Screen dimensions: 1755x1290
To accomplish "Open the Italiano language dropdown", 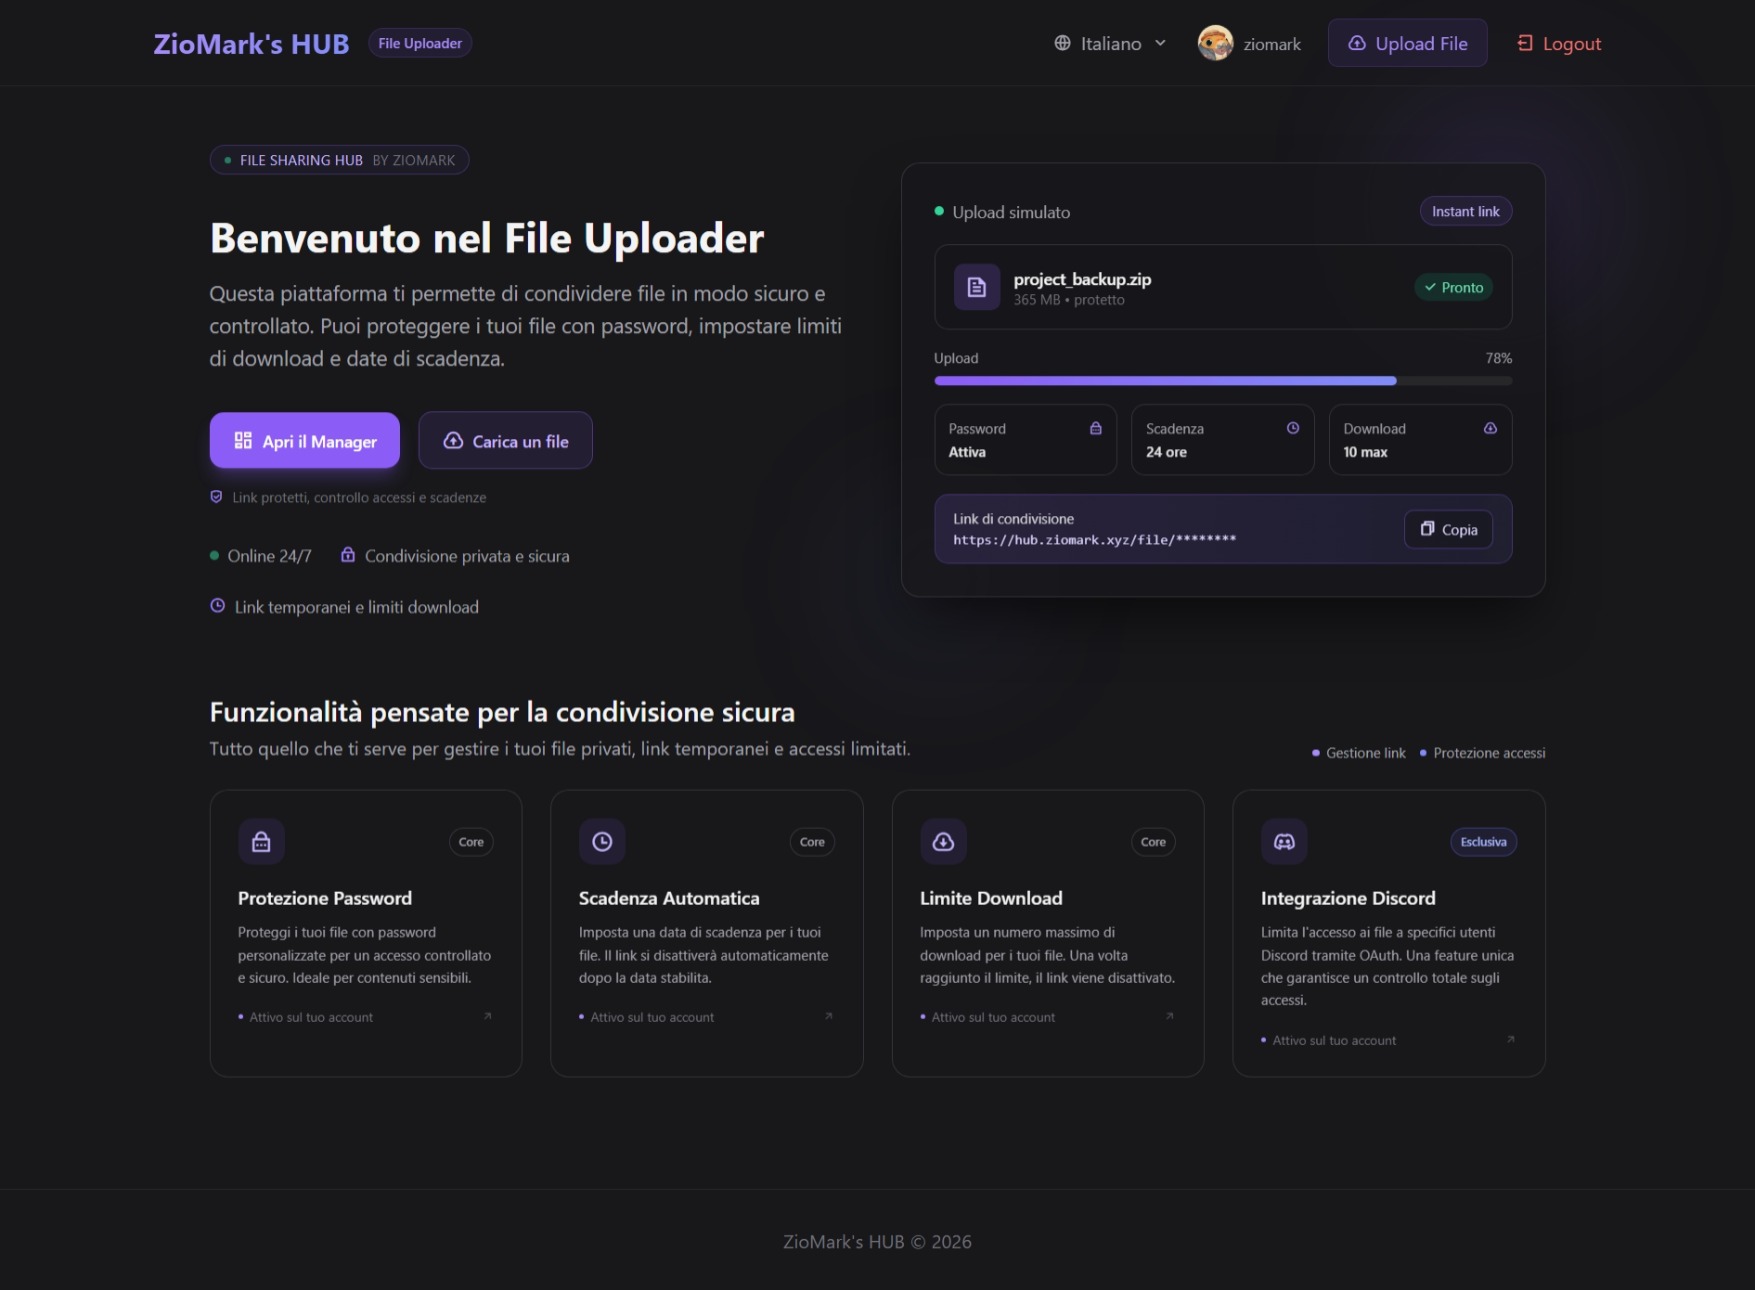I will [1108, 43].
